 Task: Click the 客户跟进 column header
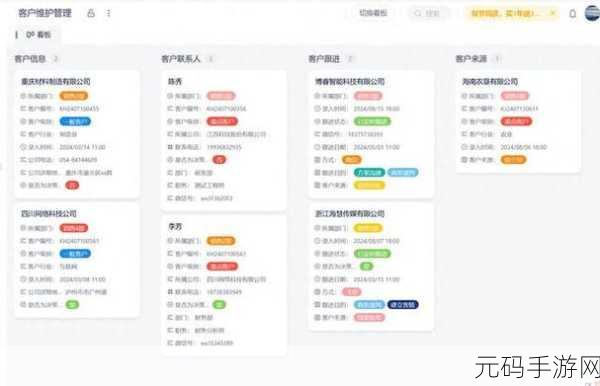(324, 59)
